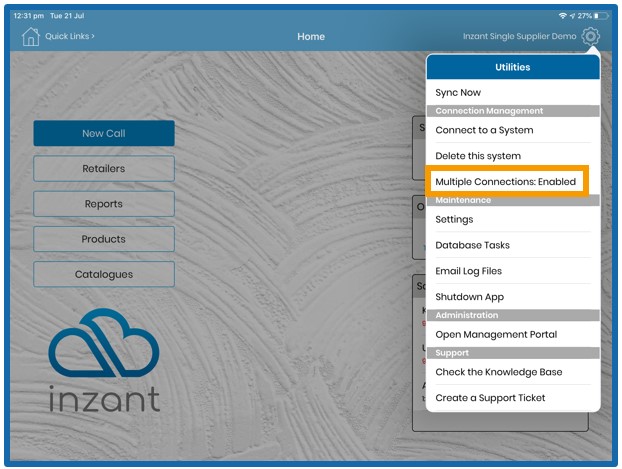The width and height of the screenshot is (622, 469).
Task: Open Settings from Utilities menu
Action: [513, 219]
